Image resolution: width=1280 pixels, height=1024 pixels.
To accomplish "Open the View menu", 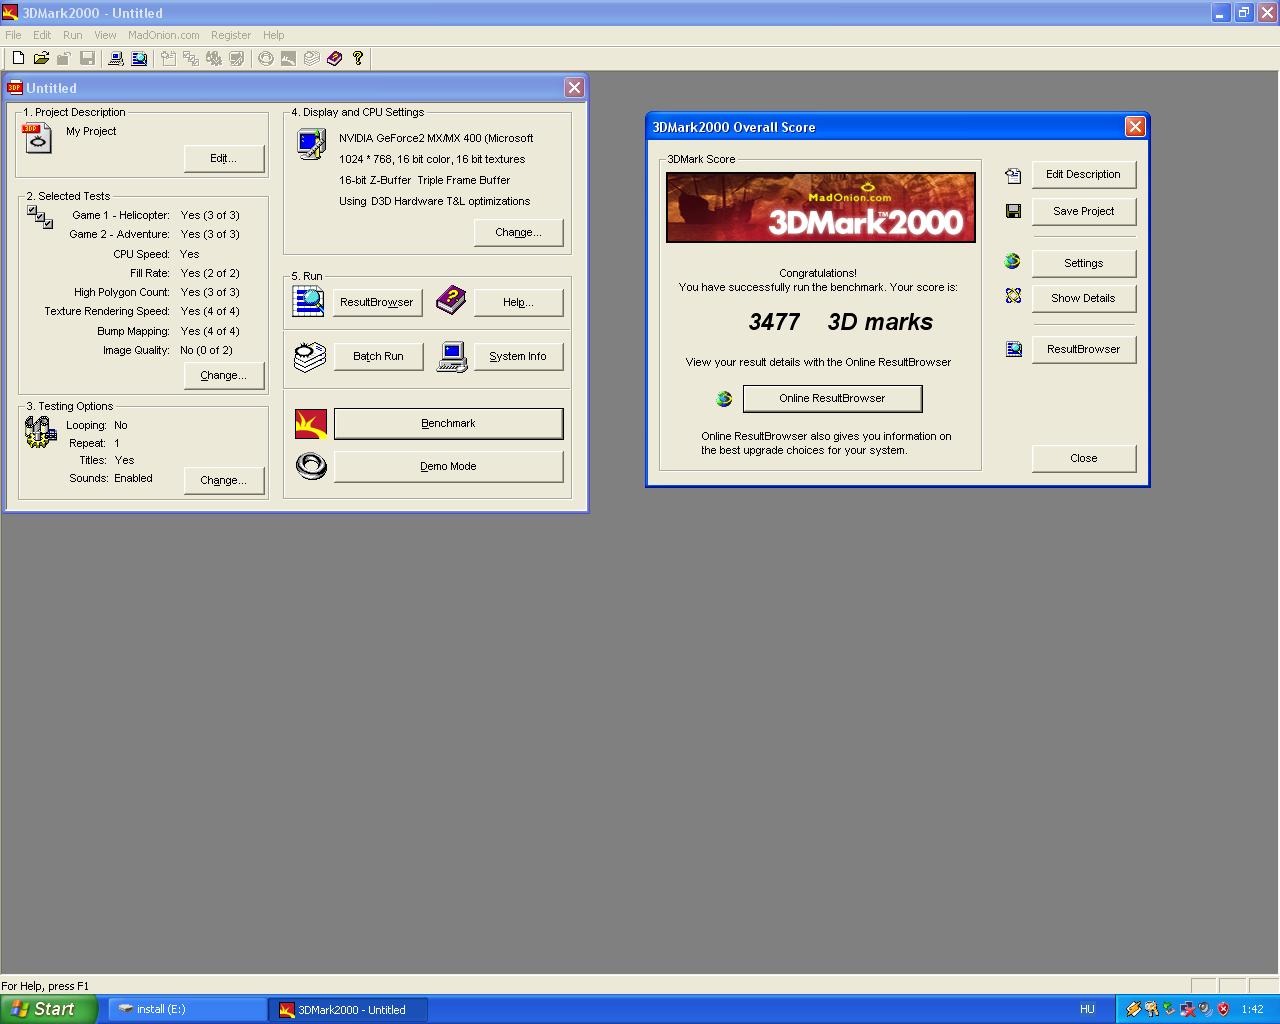I will pos(105,35).
